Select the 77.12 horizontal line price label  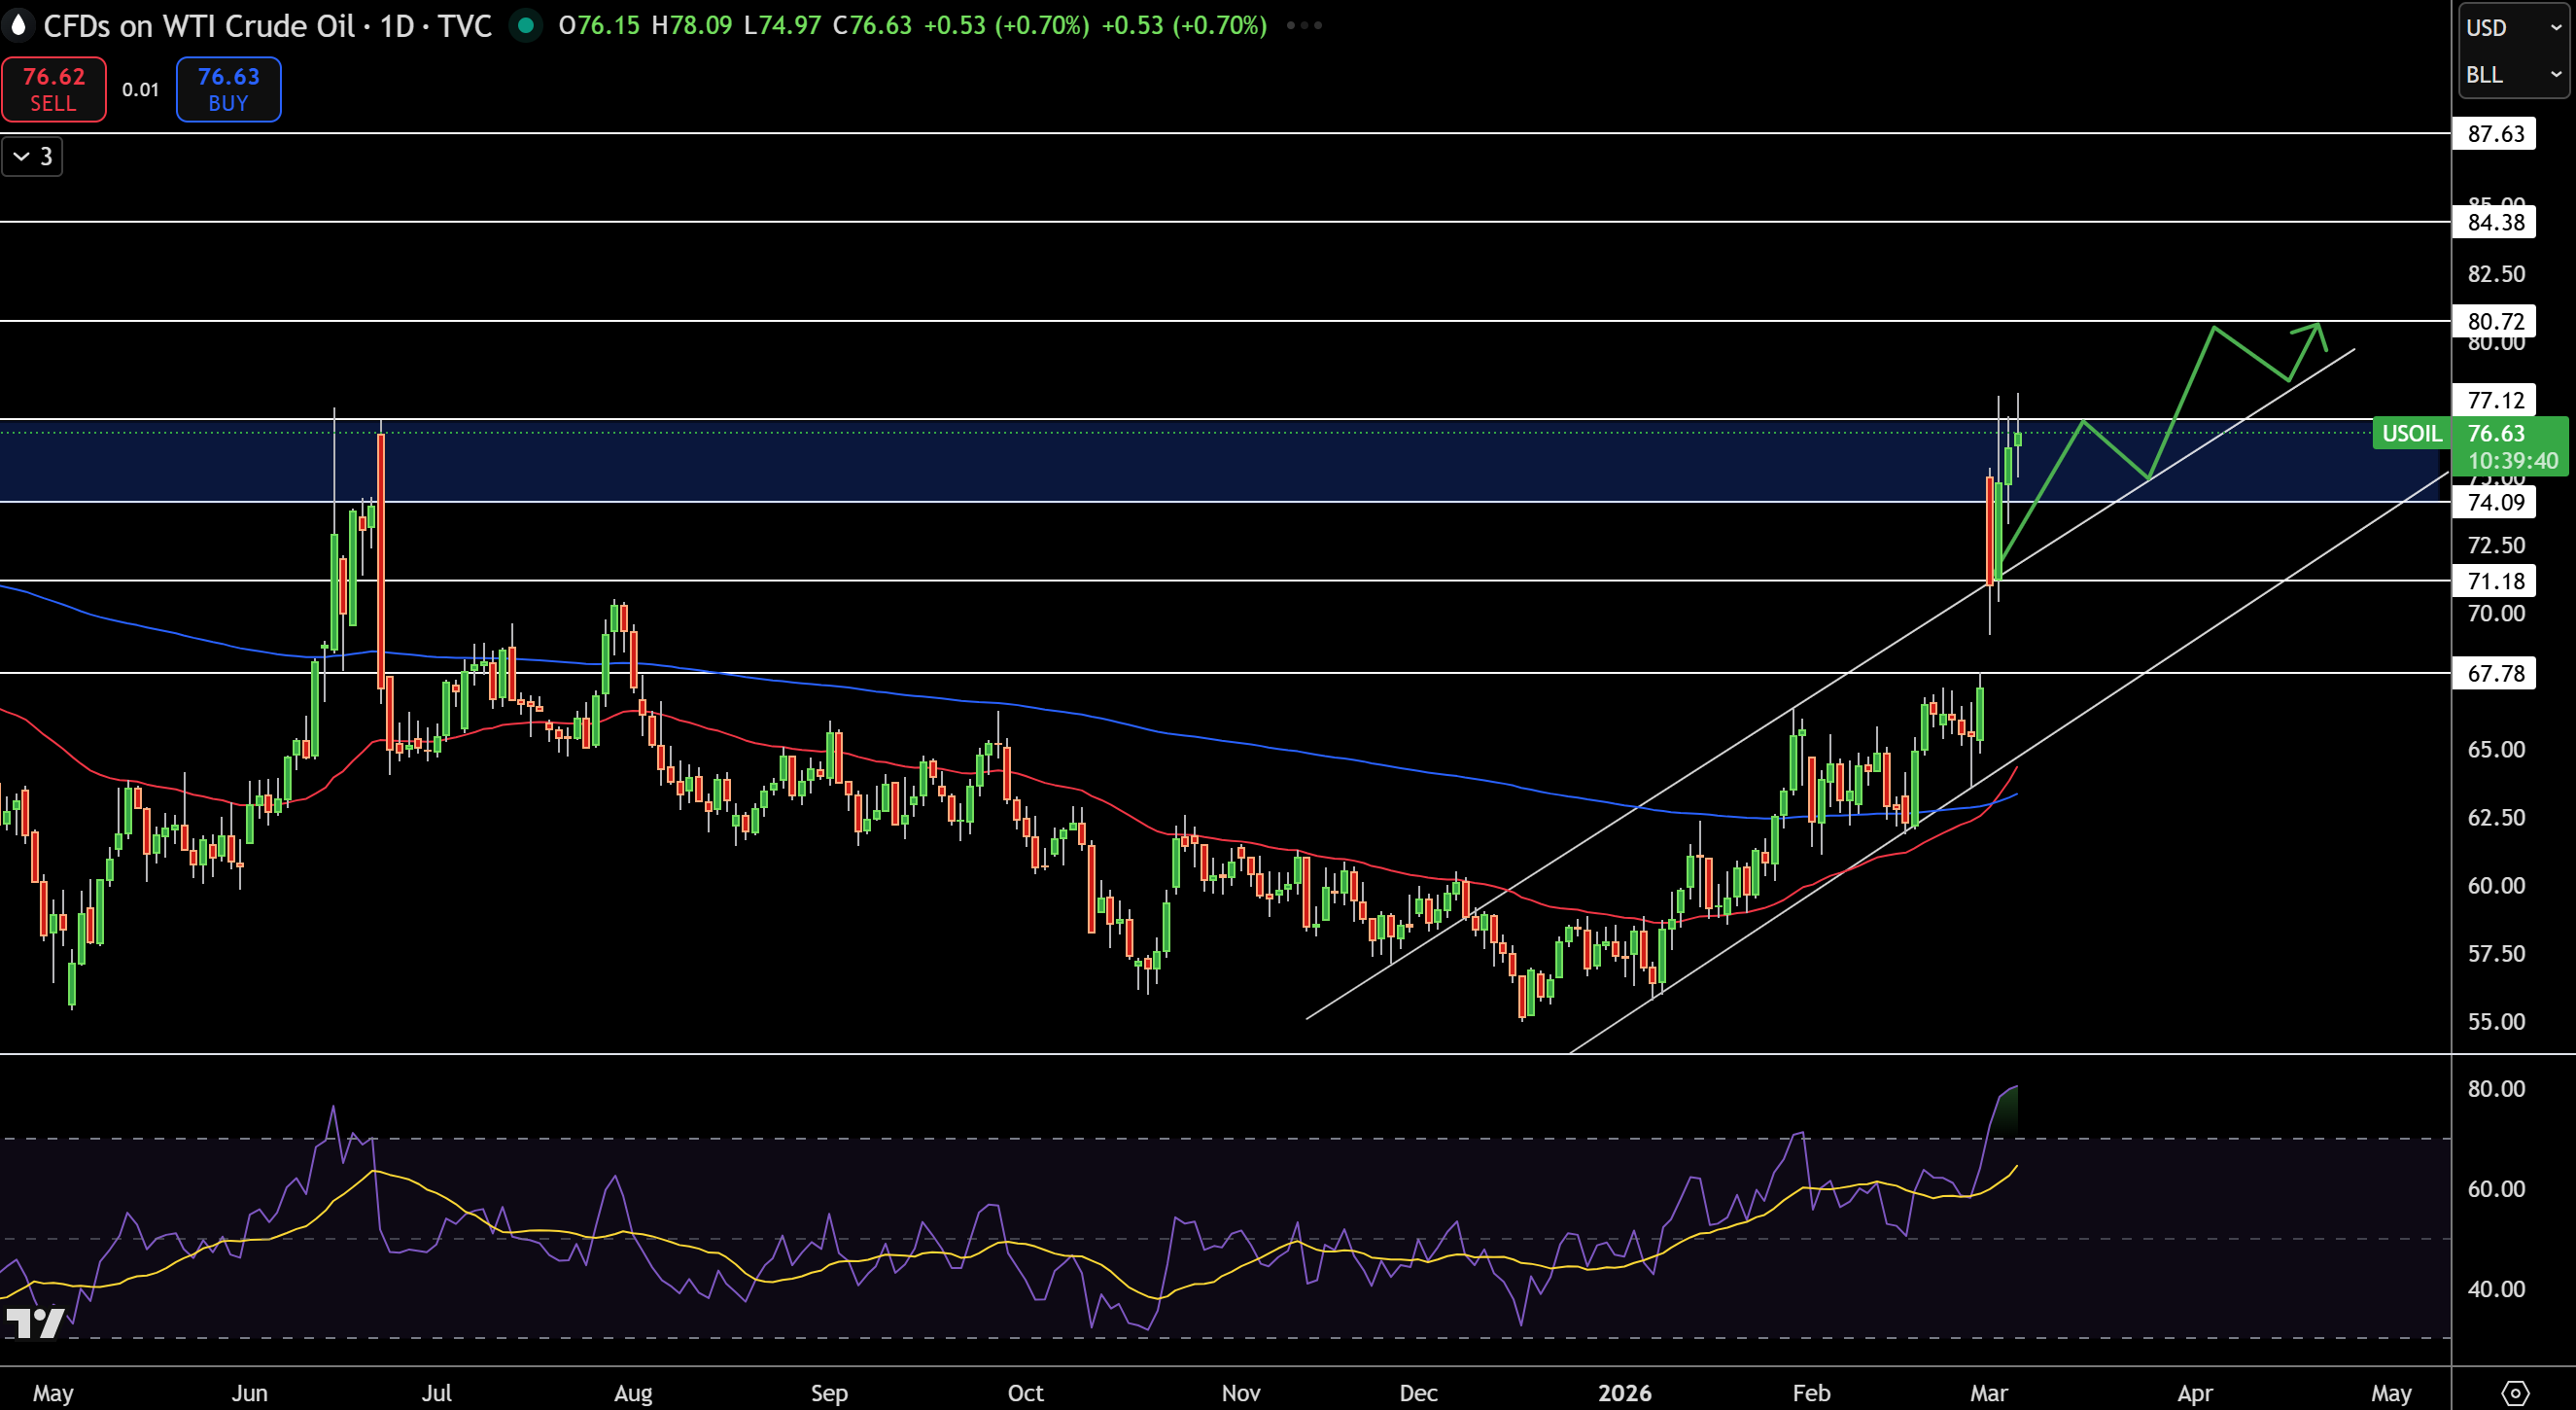click(2494, 400)
